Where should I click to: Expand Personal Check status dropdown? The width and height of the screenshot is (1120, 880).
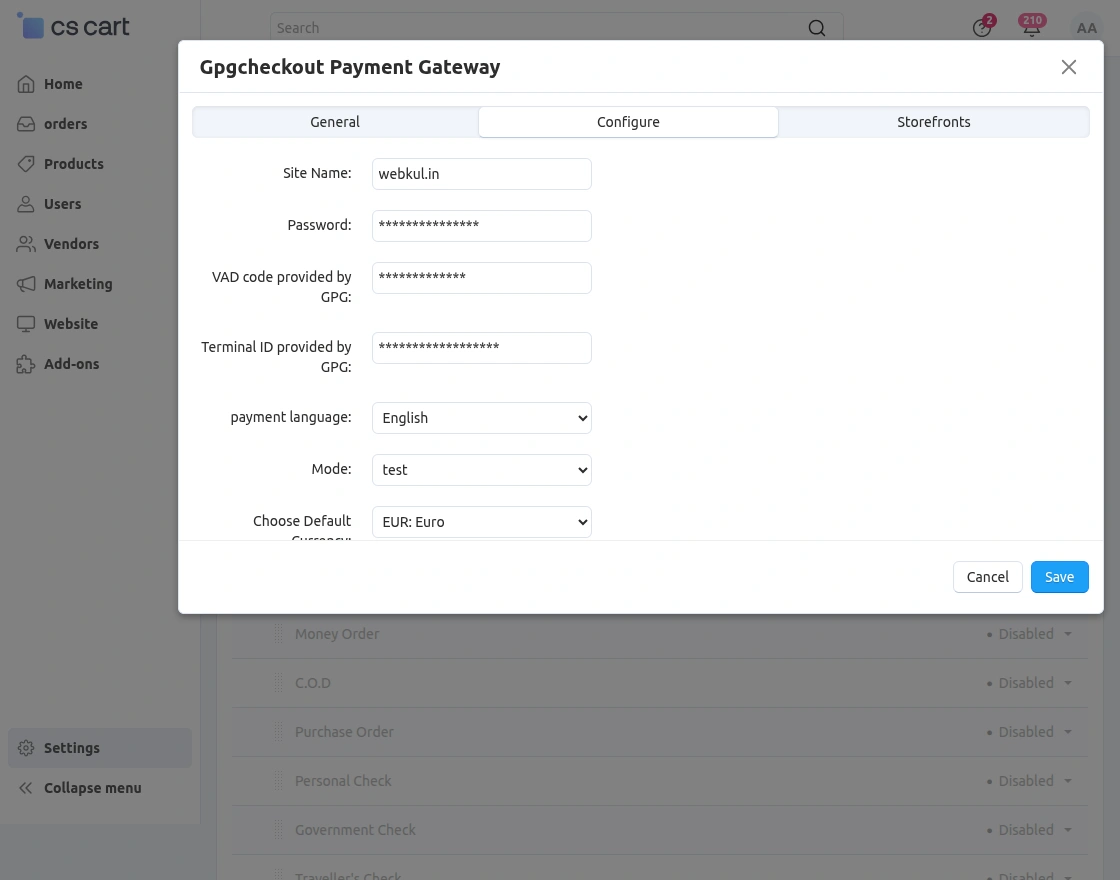pos(1029,781)
